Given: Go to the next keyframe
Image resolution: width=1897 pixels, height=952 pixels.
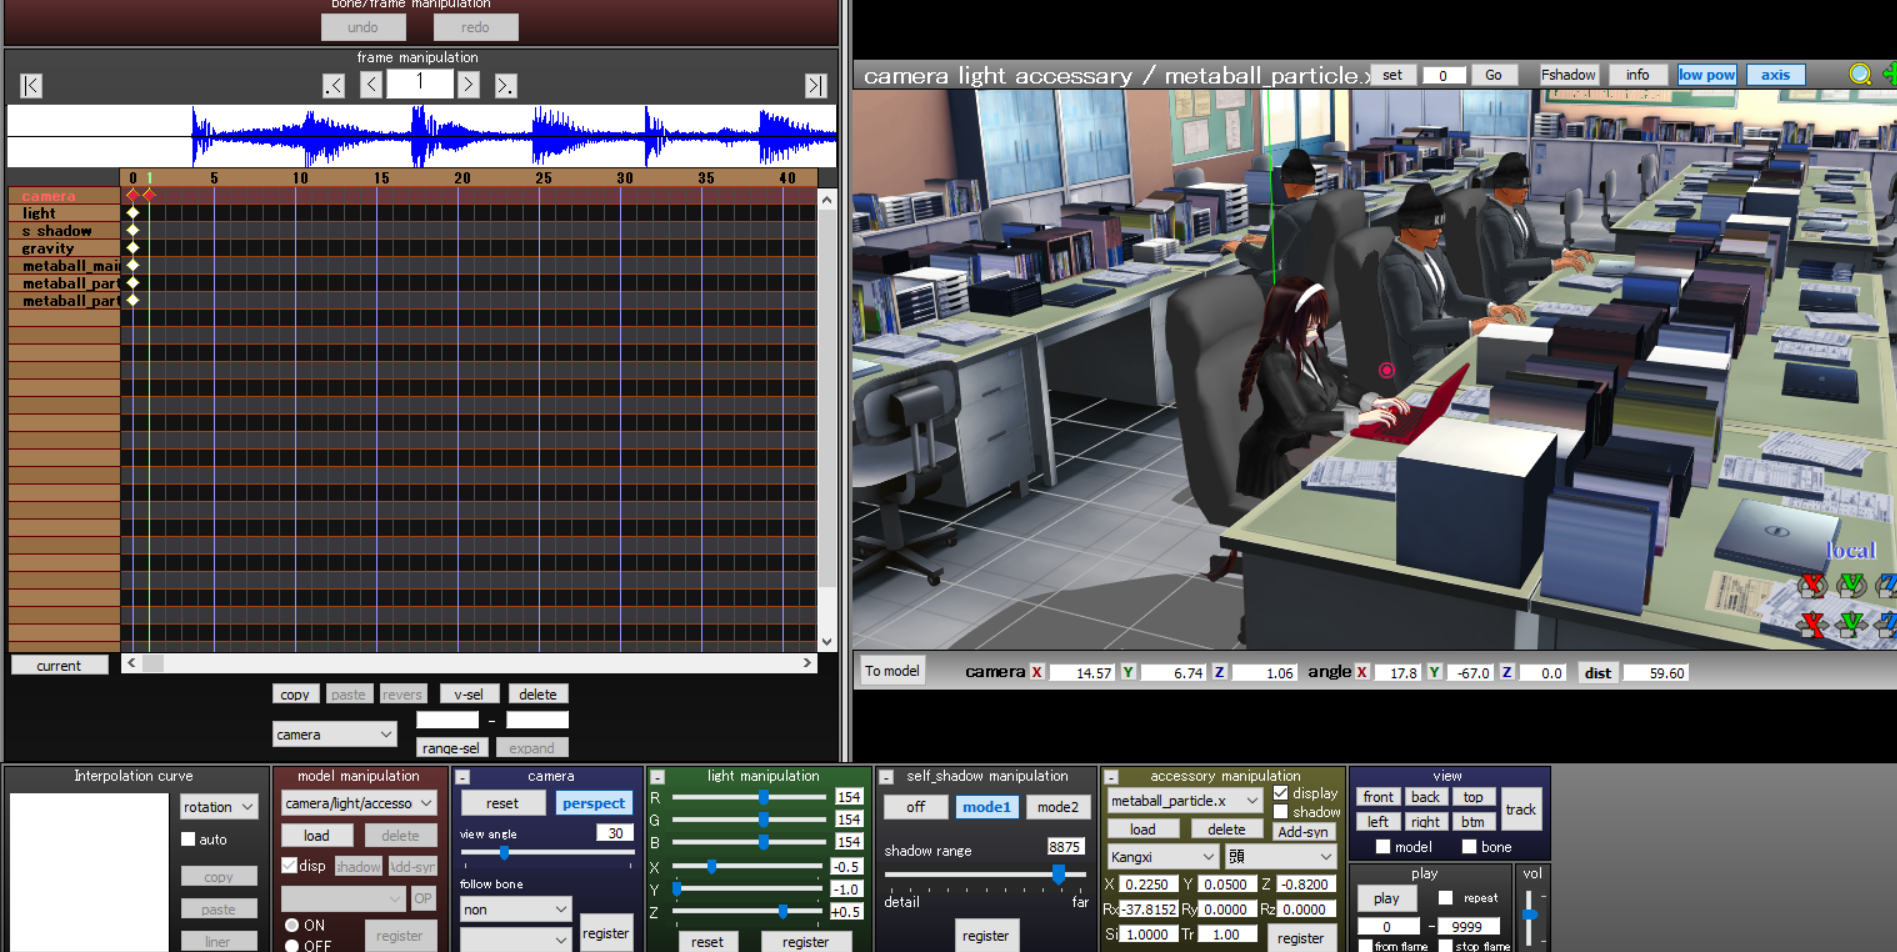Looking at the screenshot, I should tap(505, 86).
